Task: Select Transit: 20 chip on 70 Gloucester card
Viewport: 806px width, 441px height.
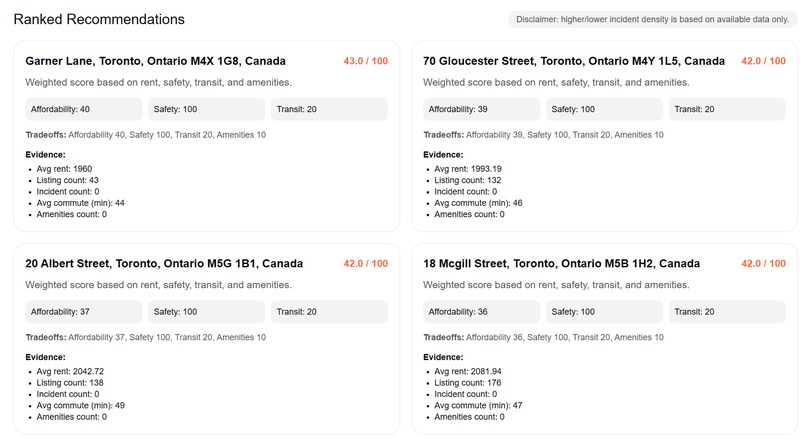Action: point(728,109)
